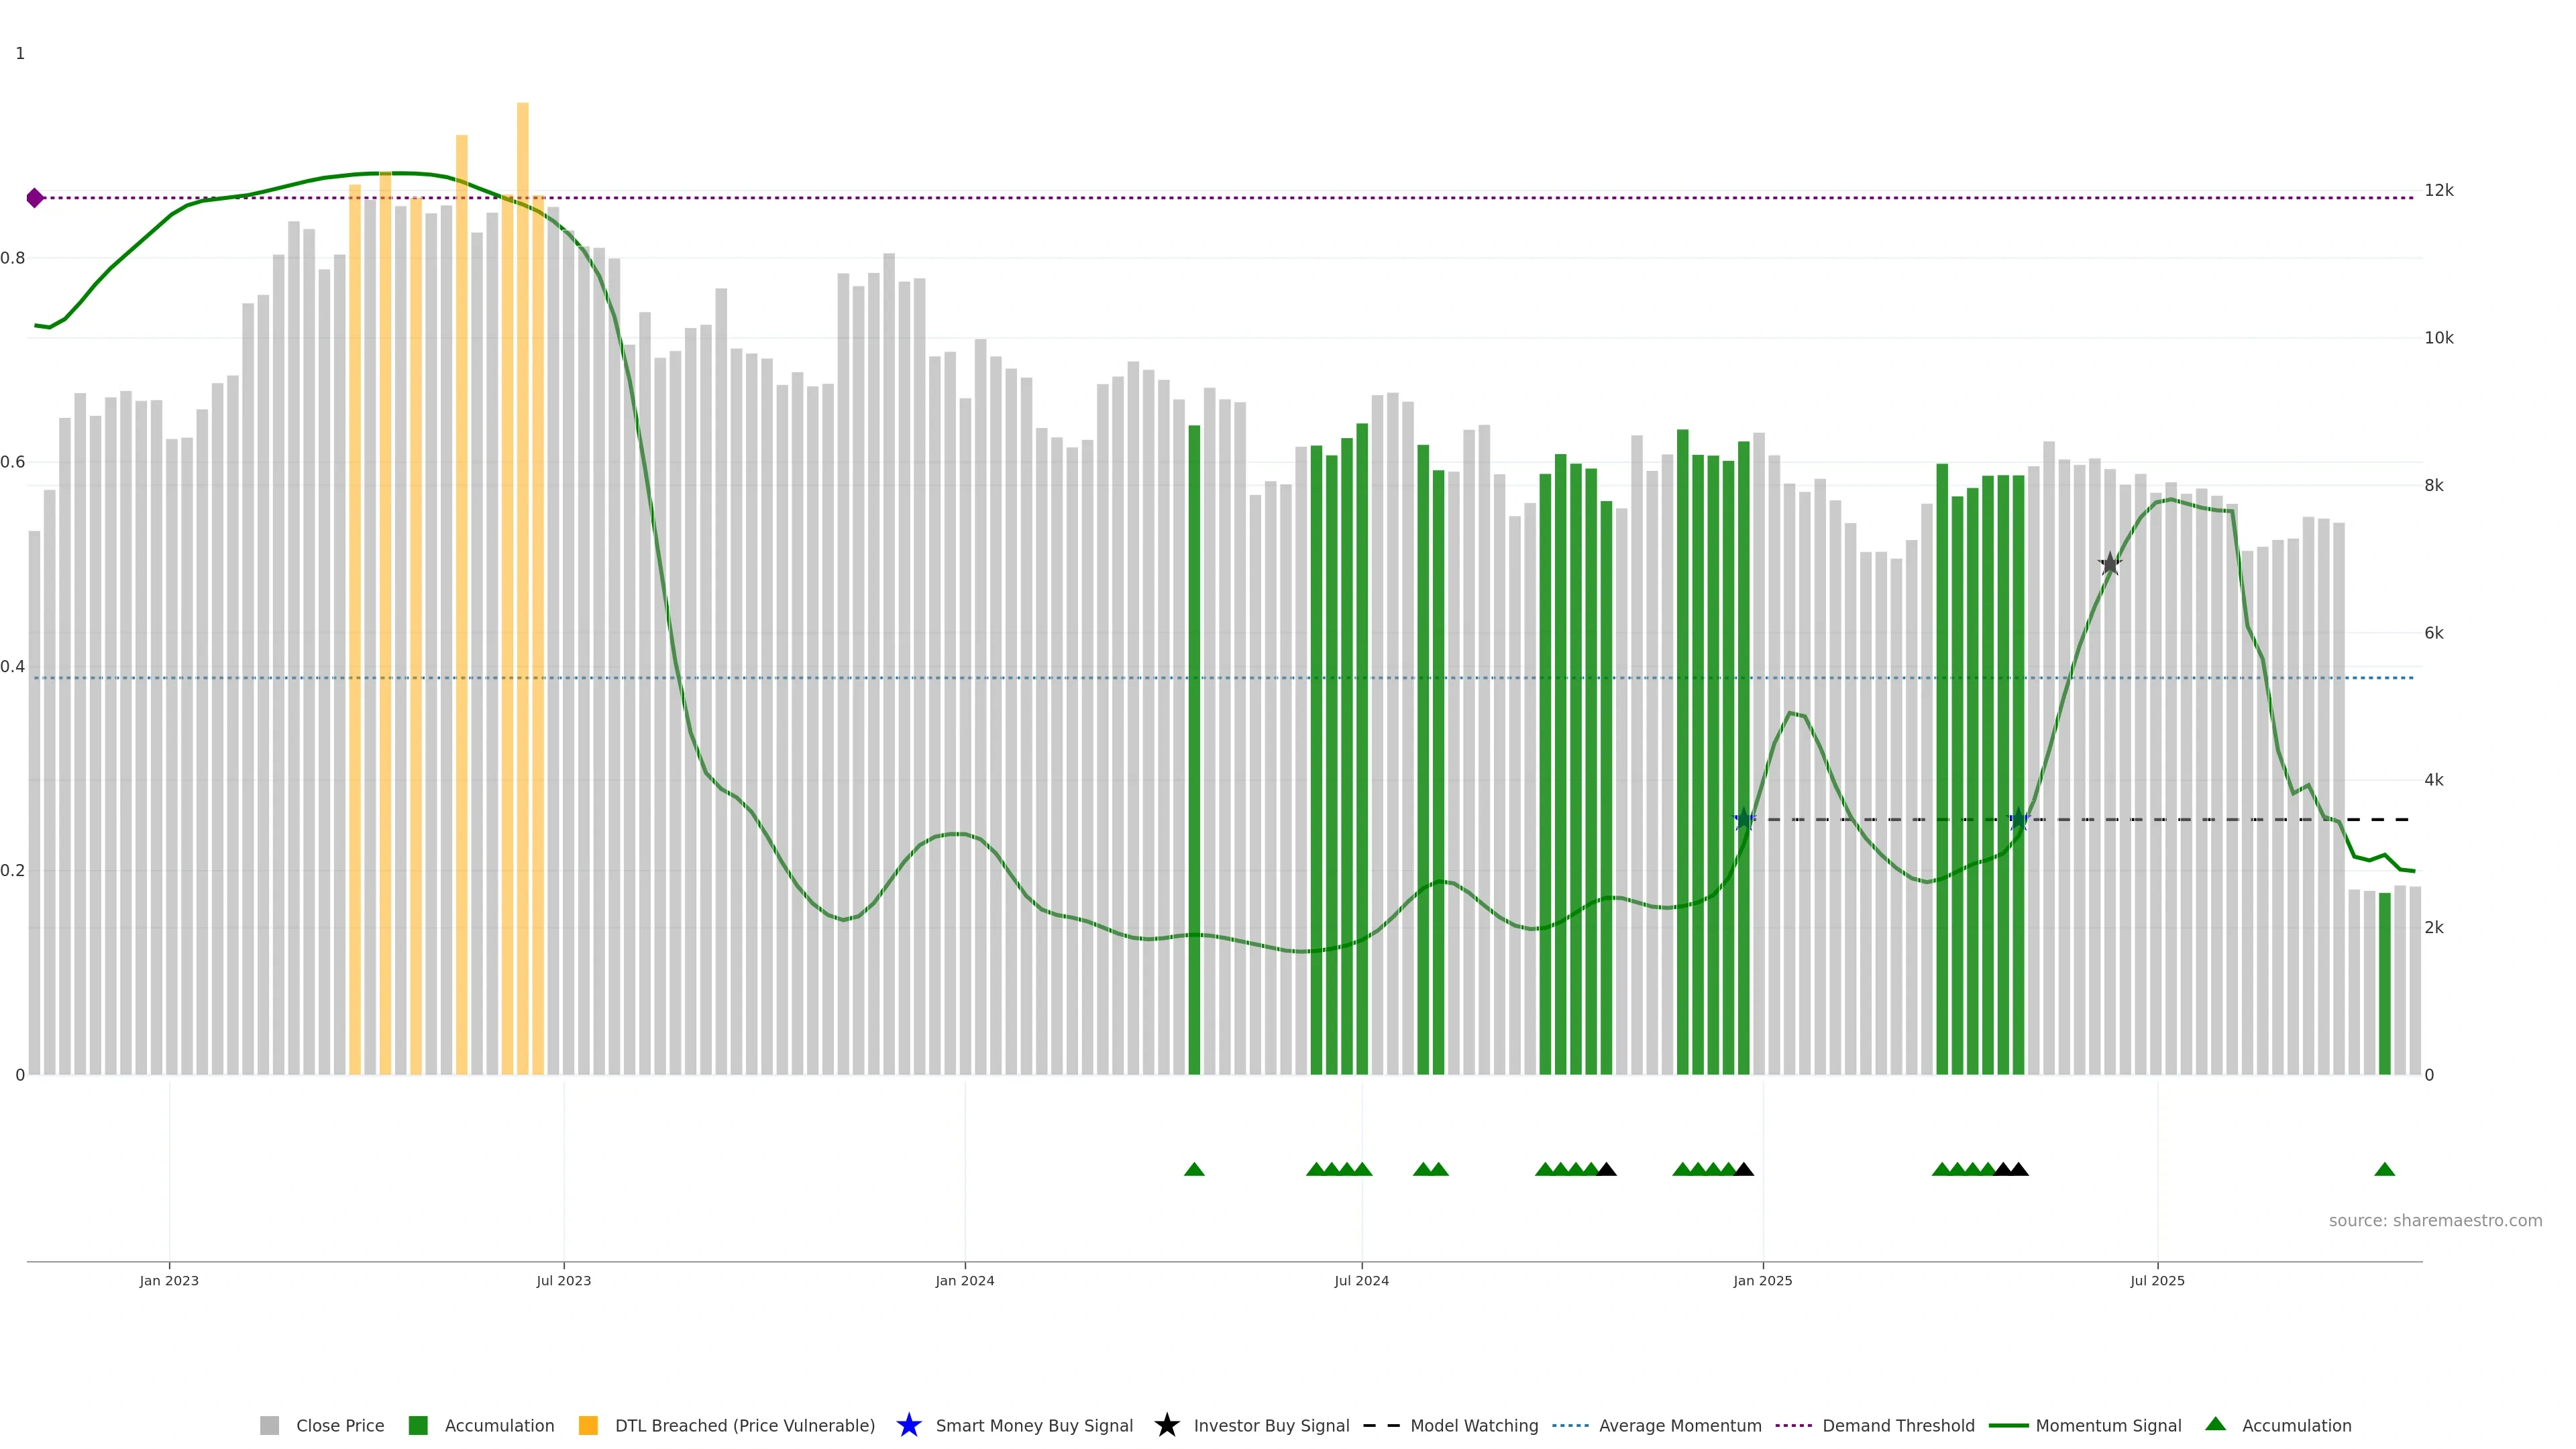
Task: Click the Jul 2025 axis label
Action: click(x=2157, y=1280)
